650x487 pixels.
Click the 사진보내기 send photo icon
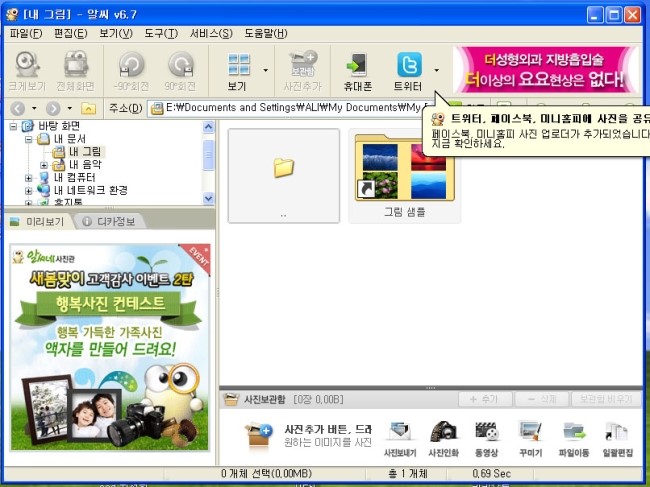[401, 437]
